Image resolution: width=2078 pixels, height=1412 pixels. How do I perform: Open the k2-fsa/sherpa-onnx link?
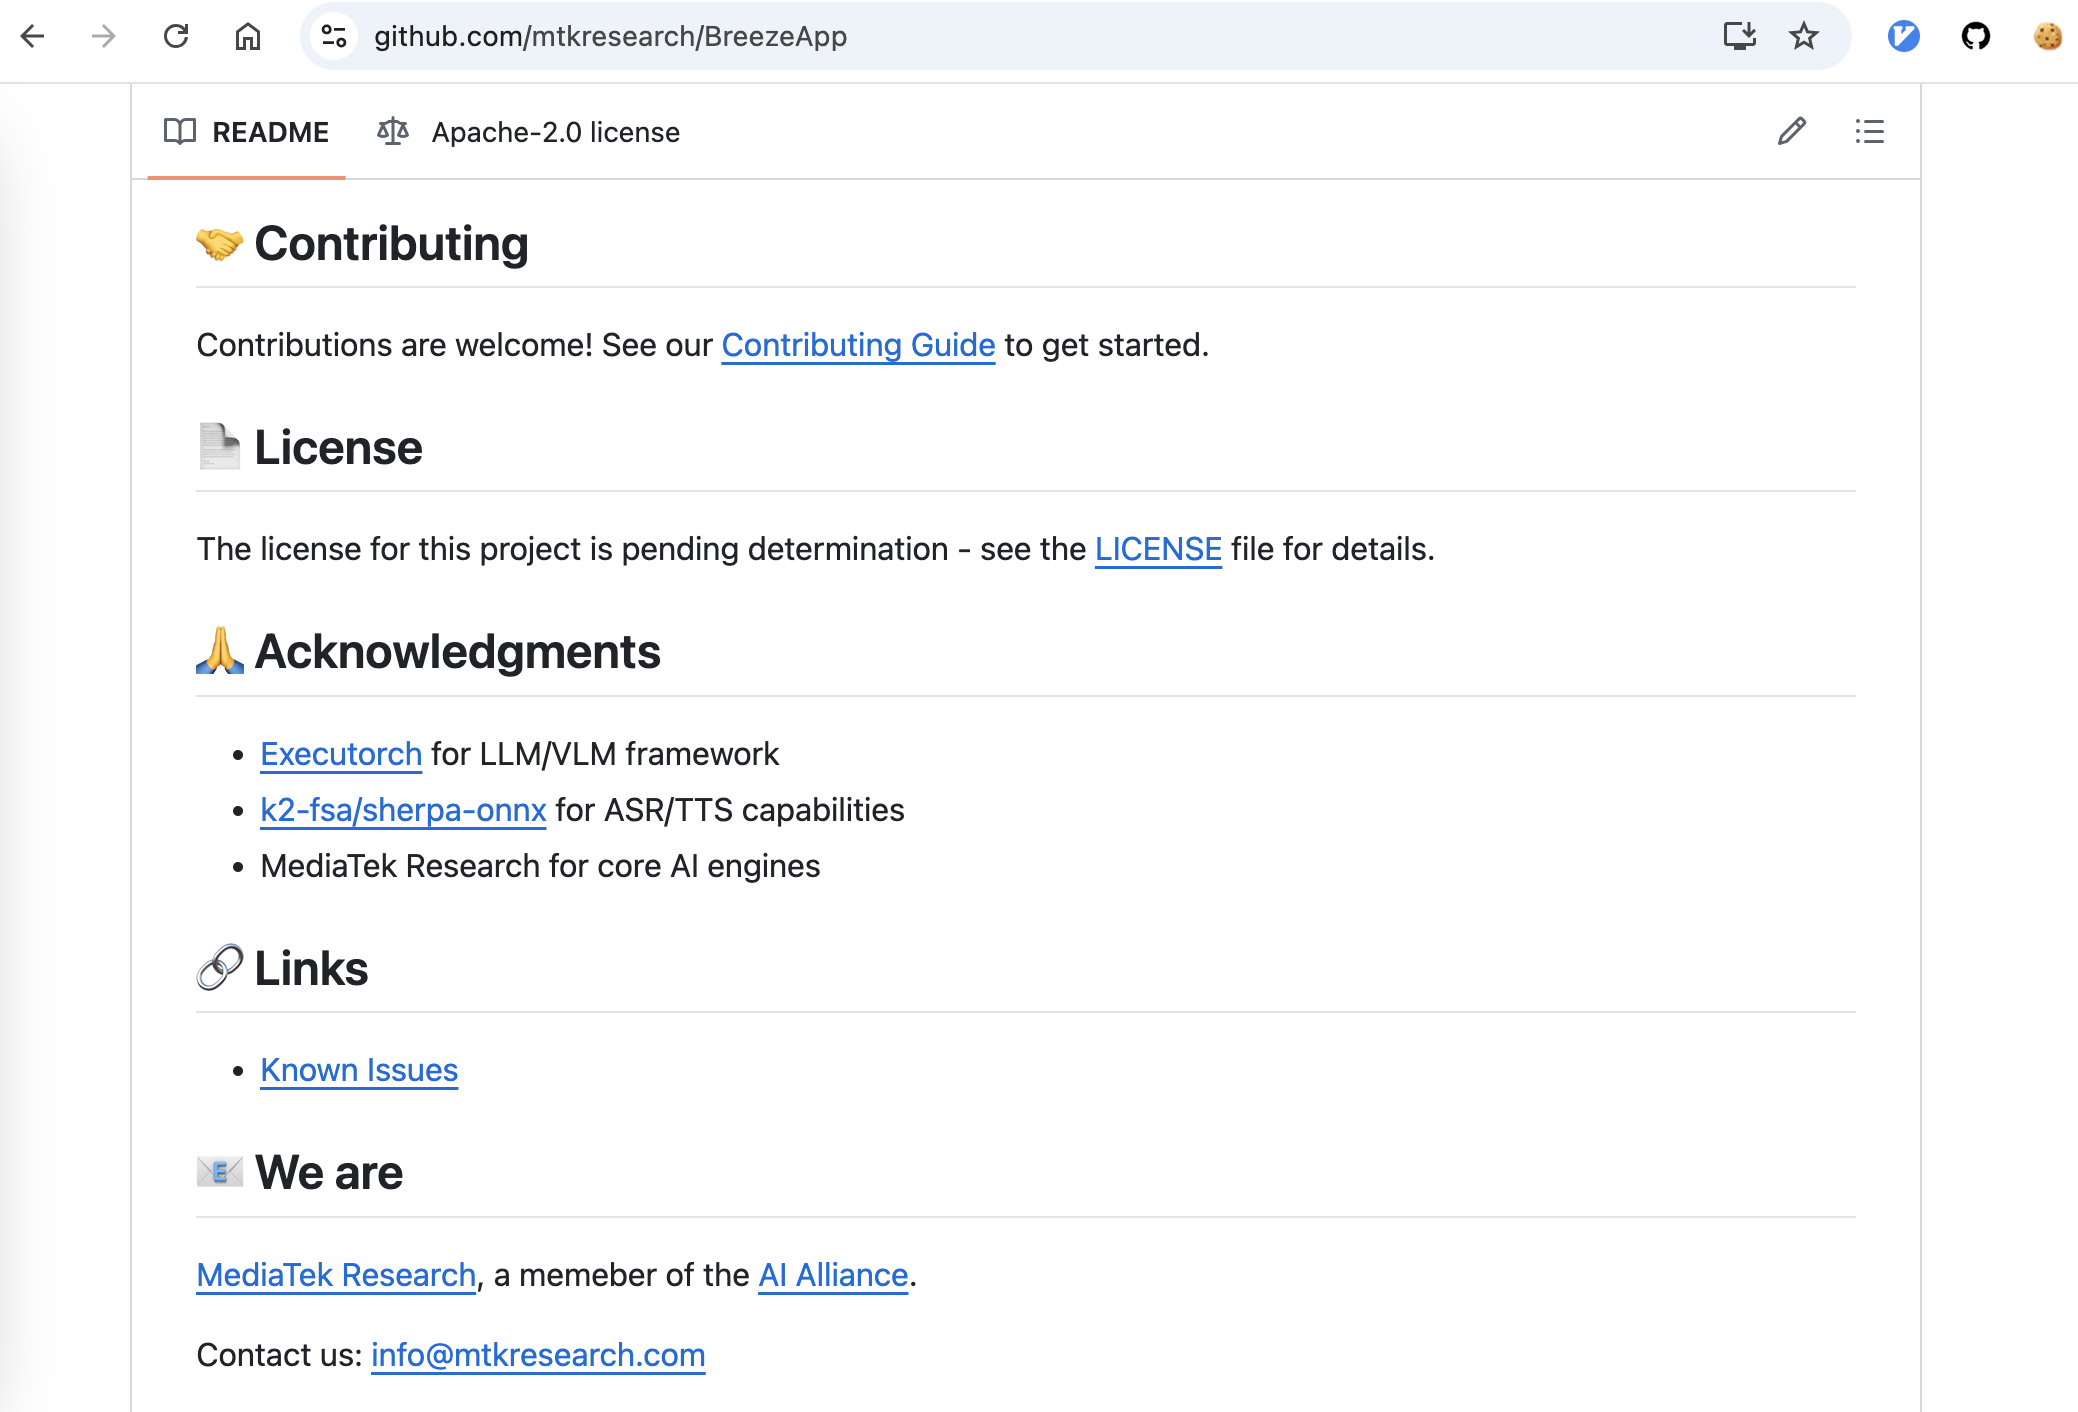point(403,810)
